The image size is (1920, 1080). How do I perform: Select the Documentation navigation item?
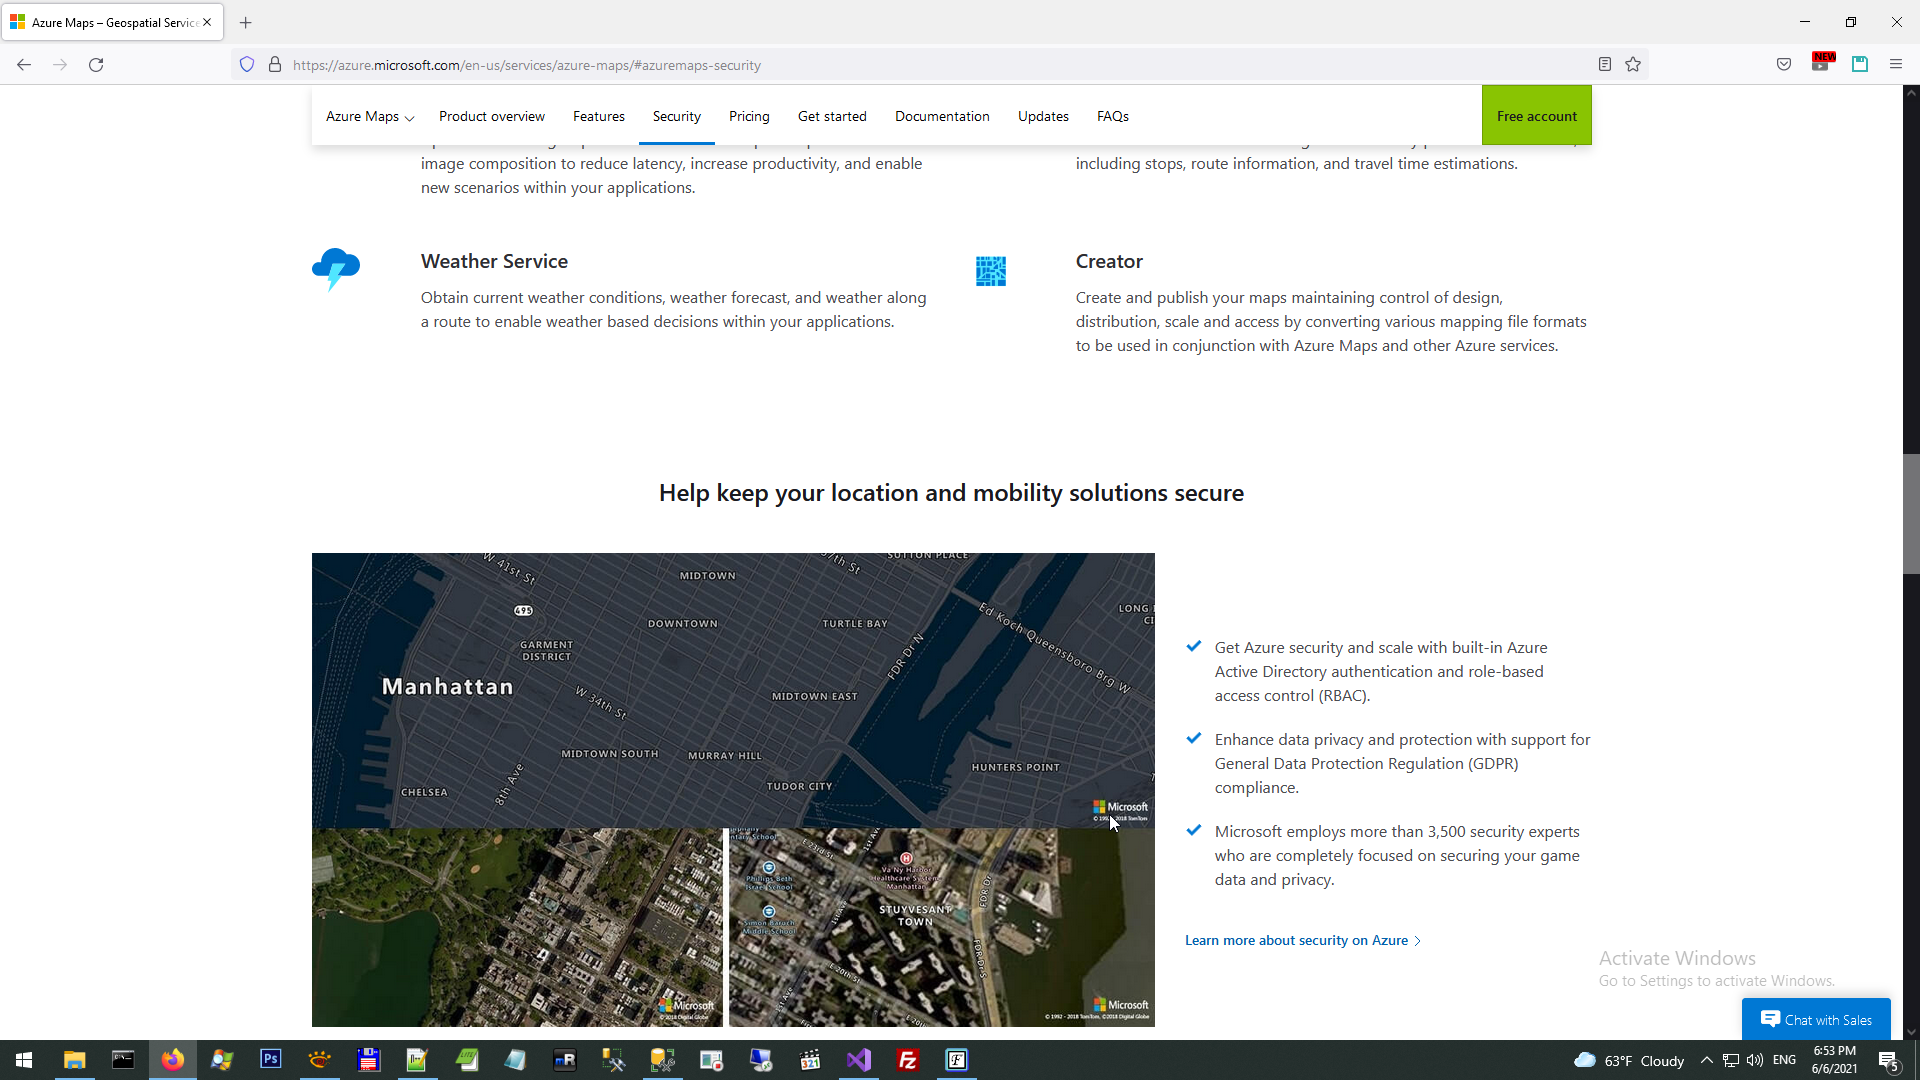(941, 117)
